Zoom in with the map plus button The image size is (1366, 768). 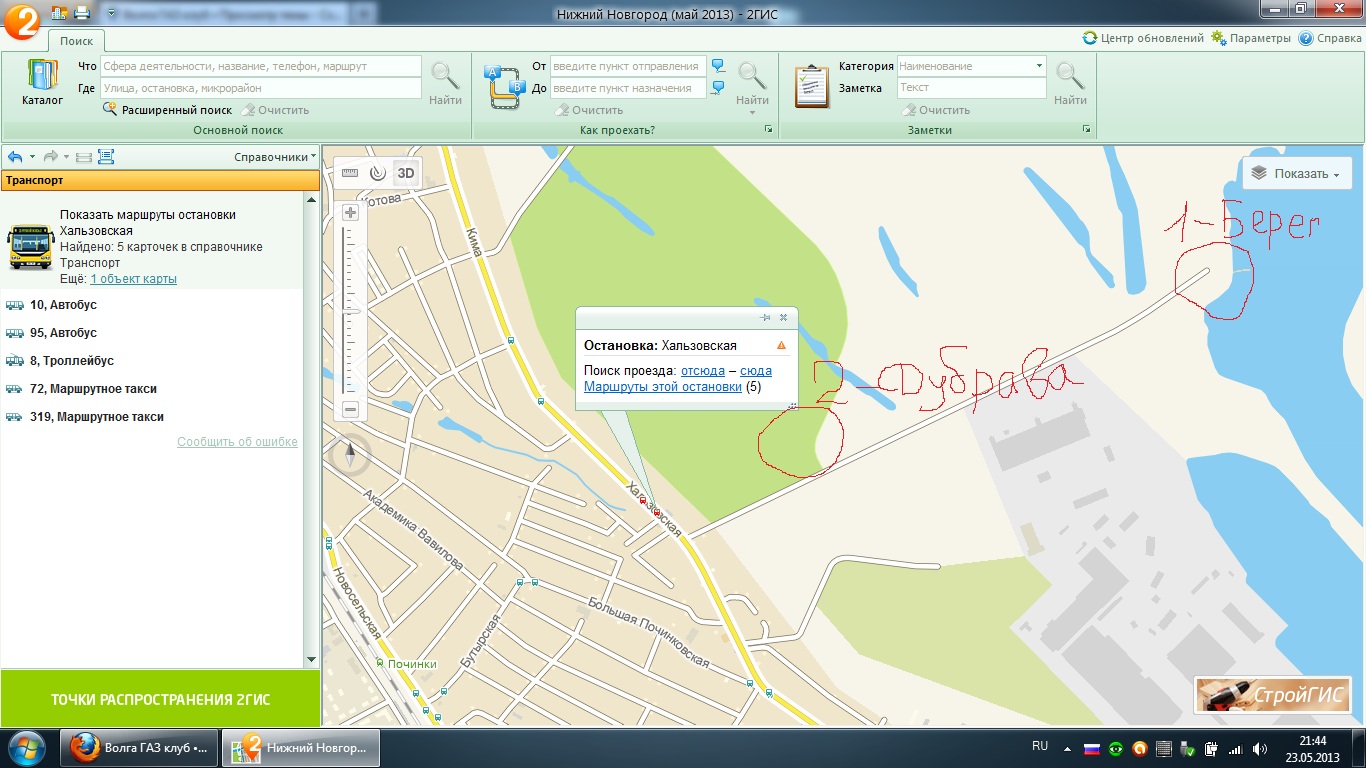[350, 212]
